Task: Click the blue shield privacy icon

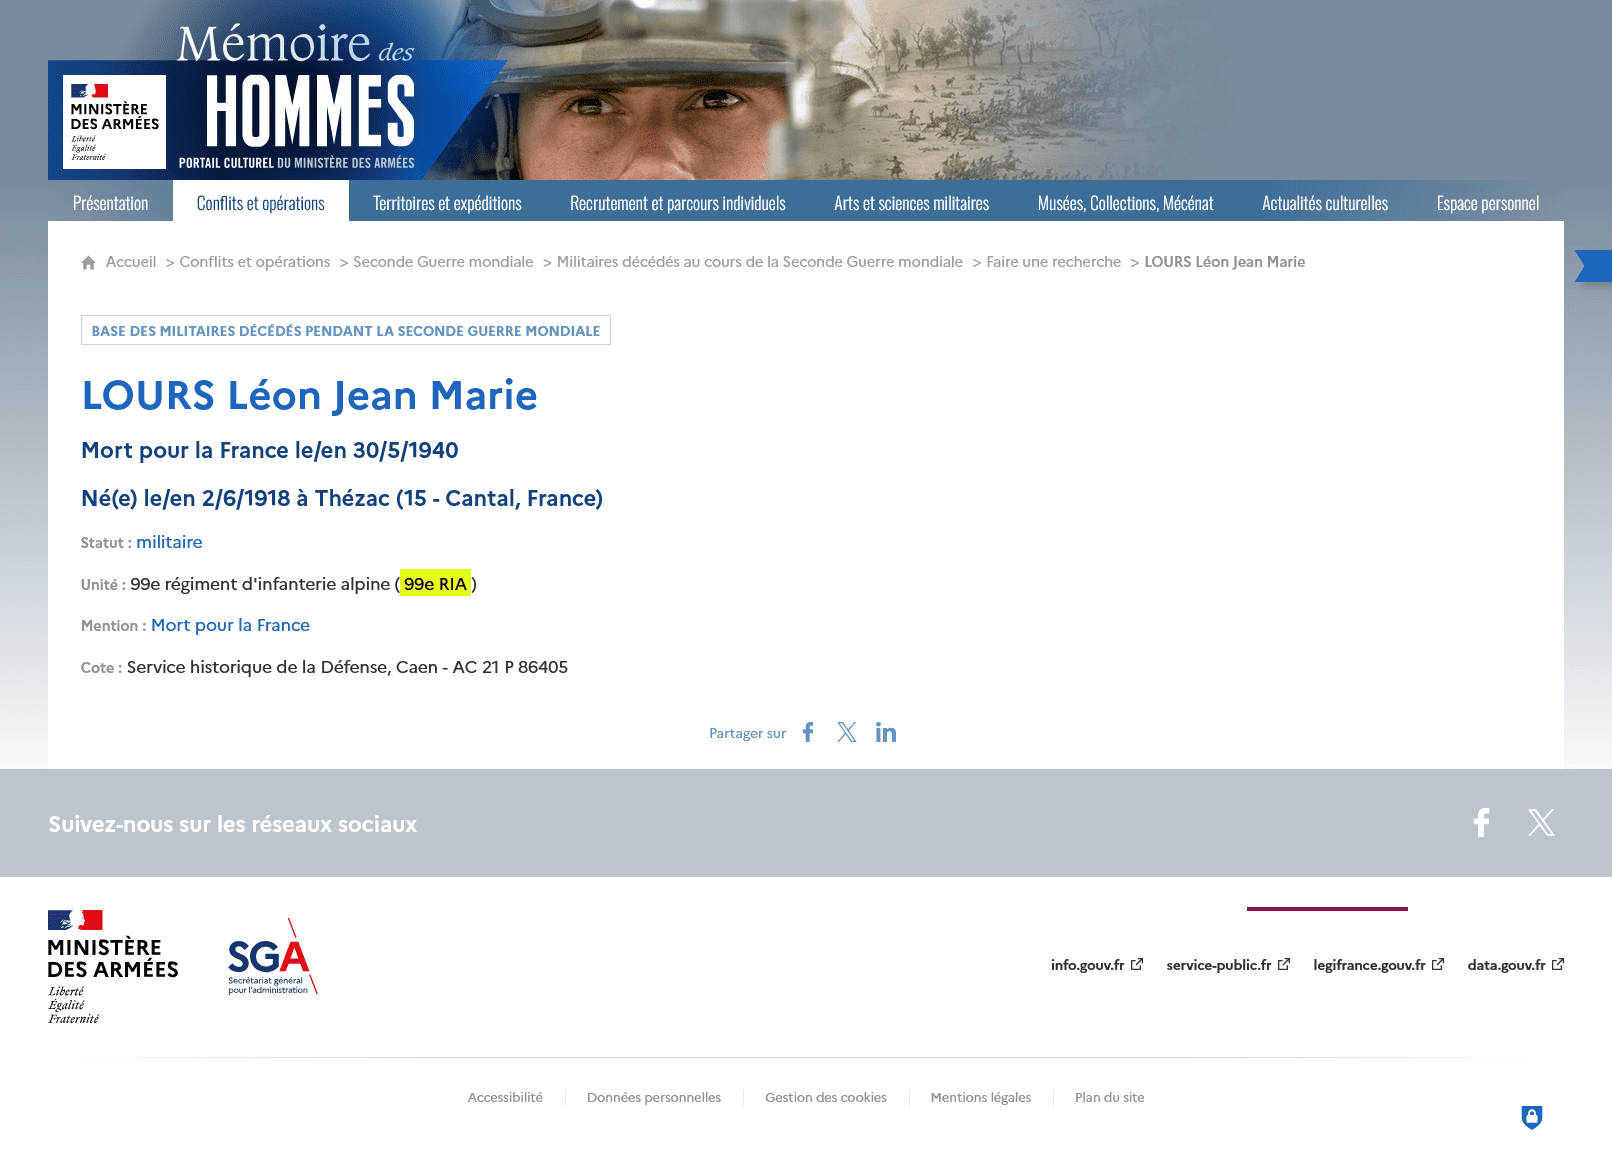Action: pos(1531,1117)
